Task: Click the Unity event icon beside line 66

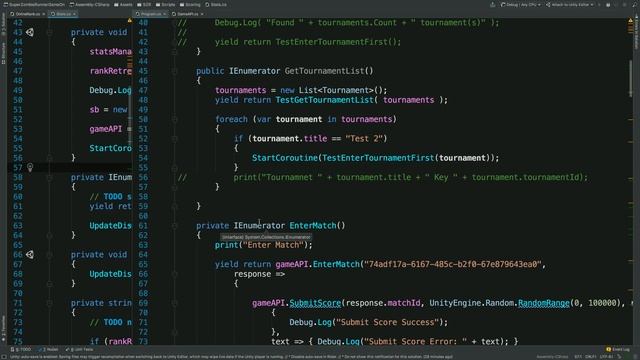Action: [30, 255]
